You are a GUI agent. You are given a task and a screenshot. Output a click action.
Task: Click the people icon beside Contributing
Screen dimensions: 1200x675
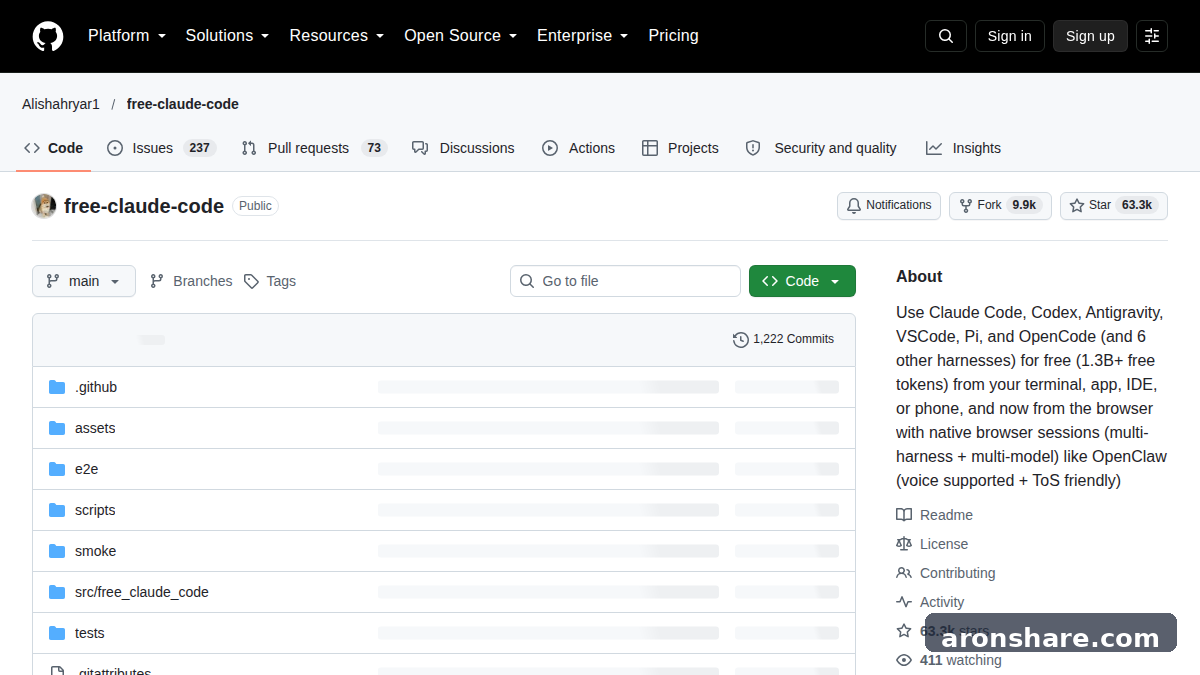[x=904, y=573]
